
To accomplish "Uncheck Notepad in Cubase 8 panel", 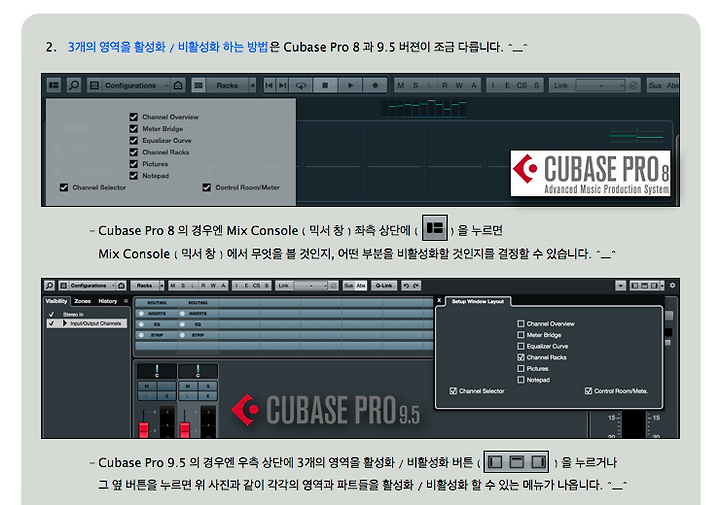I will pyautogui.click(x=134, y=176).
